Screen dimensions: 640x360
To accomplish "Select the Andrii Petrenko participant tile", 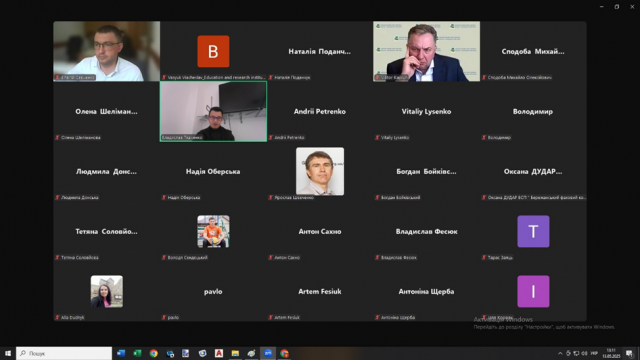I will [320, 111].
